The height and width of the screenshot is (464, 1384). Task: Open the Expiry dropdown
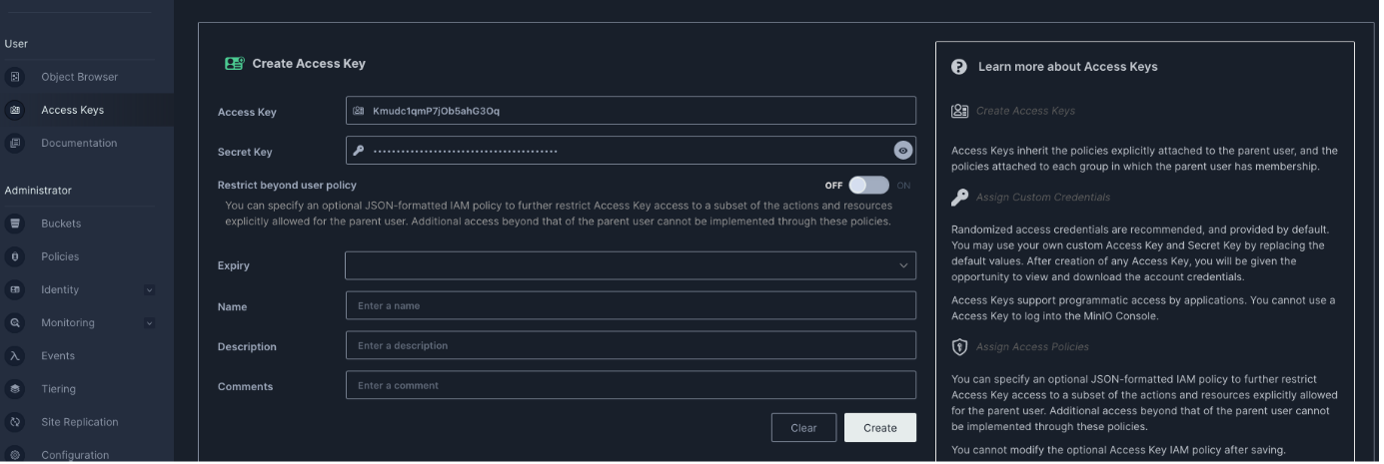[x=630, y=266]
